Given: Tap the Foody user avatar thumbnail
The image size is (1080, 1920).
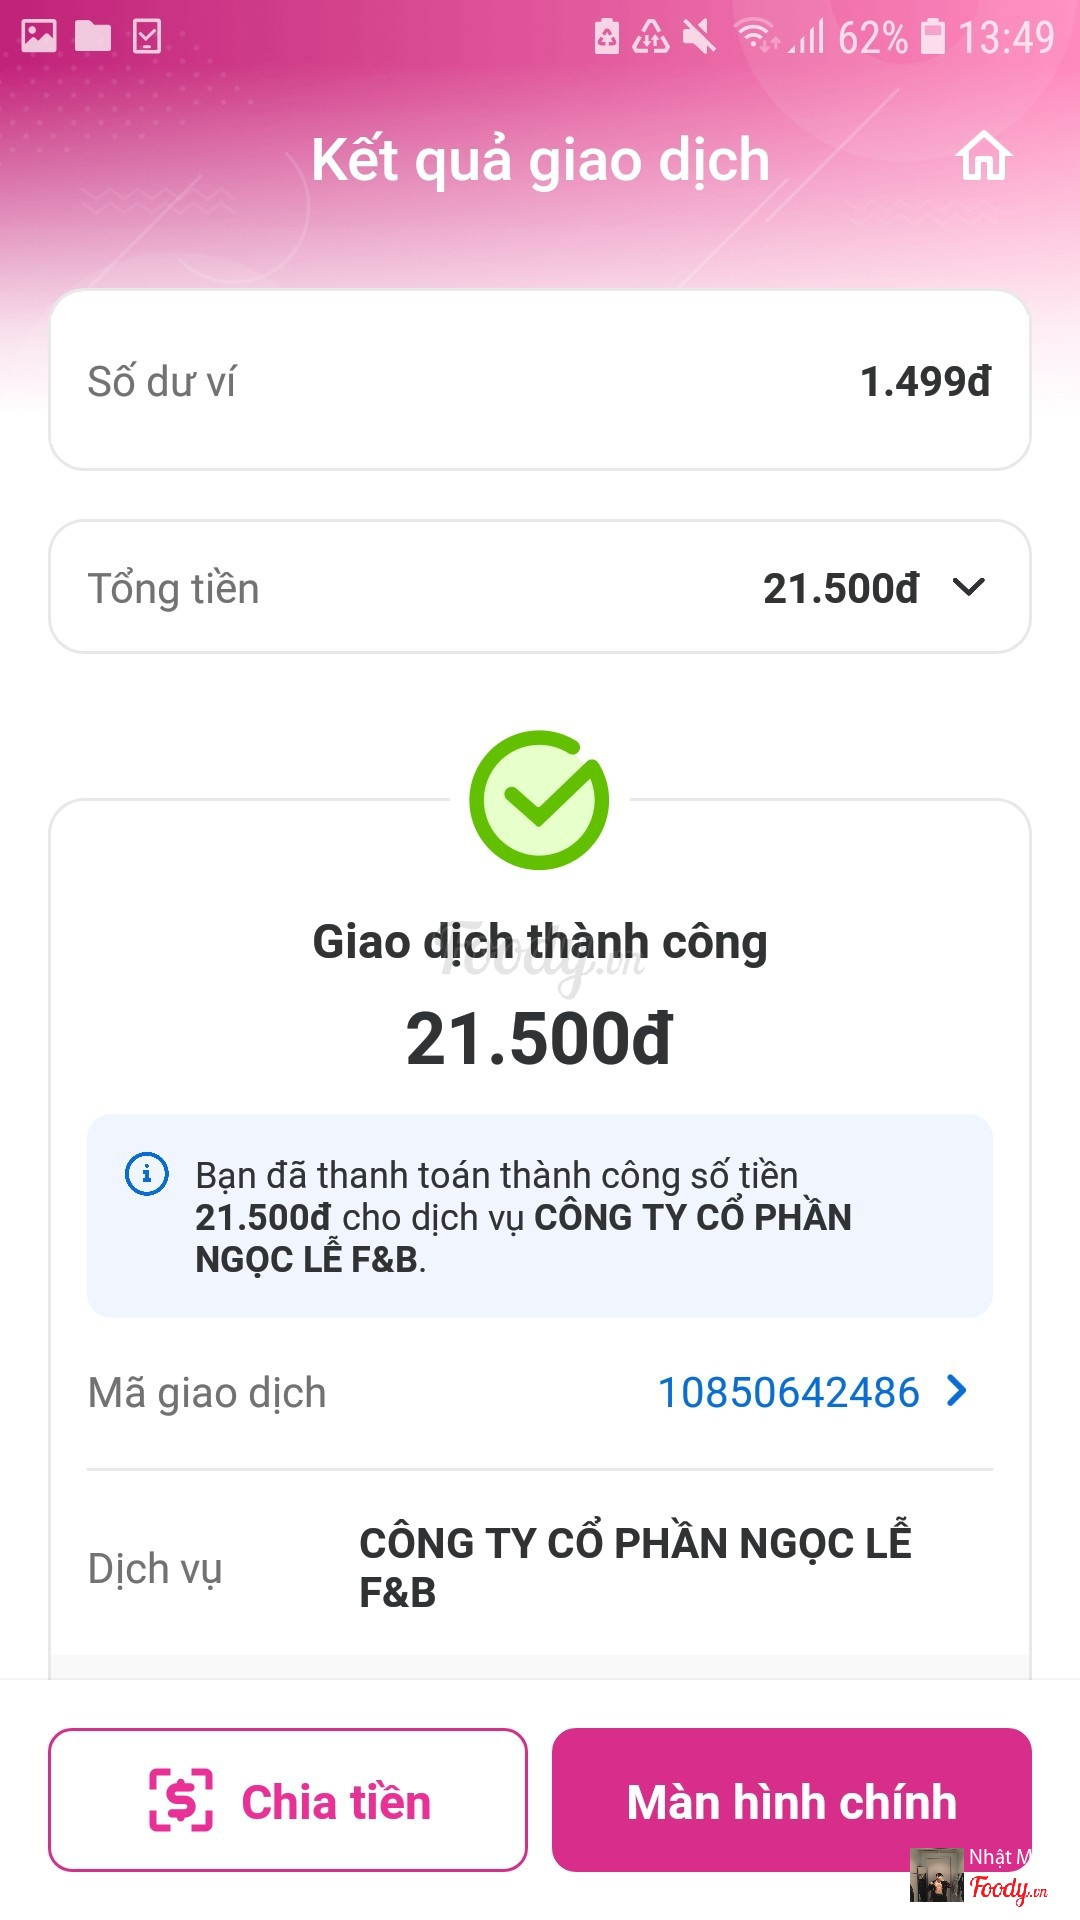Looking at the screenshot, I should pyautogui.click(x=936, y=1875).
